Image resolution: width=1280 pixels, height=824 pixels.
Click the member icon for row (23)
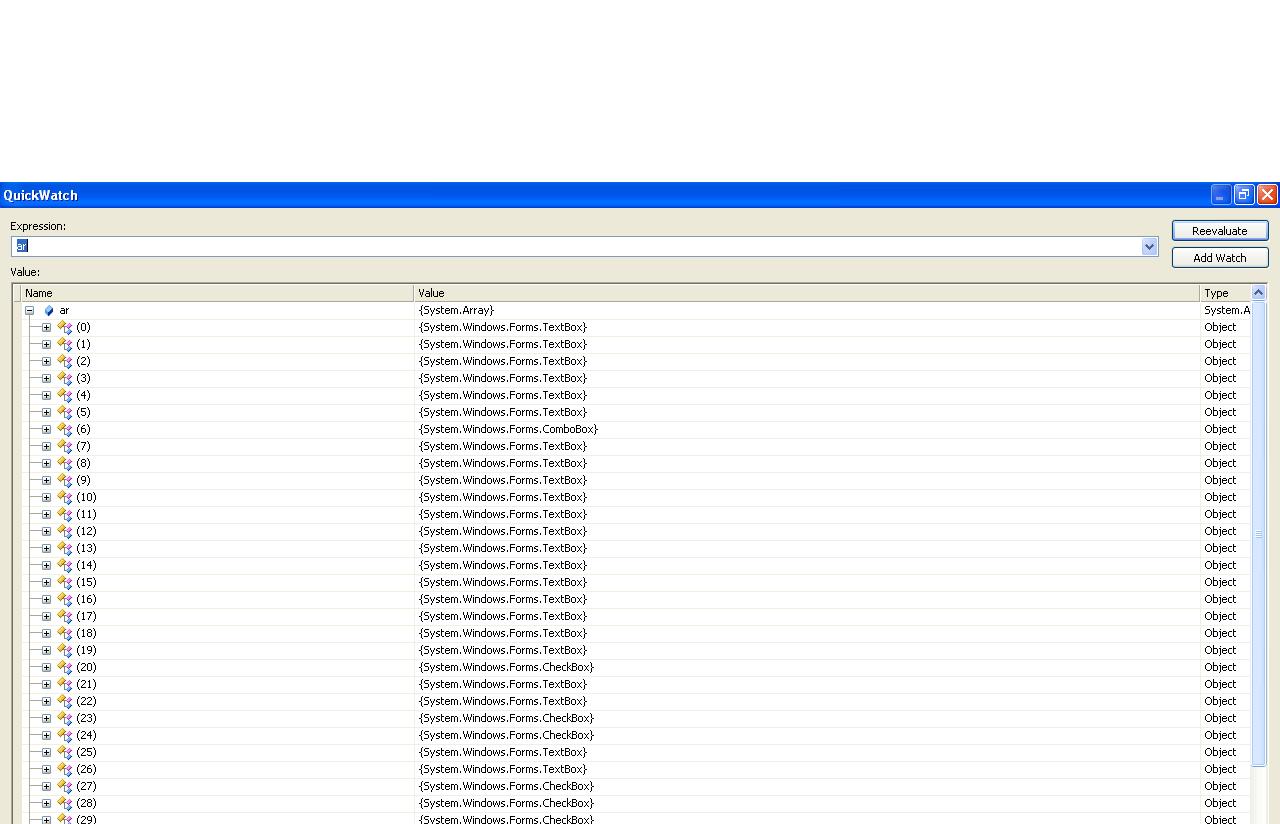point(65,719)
